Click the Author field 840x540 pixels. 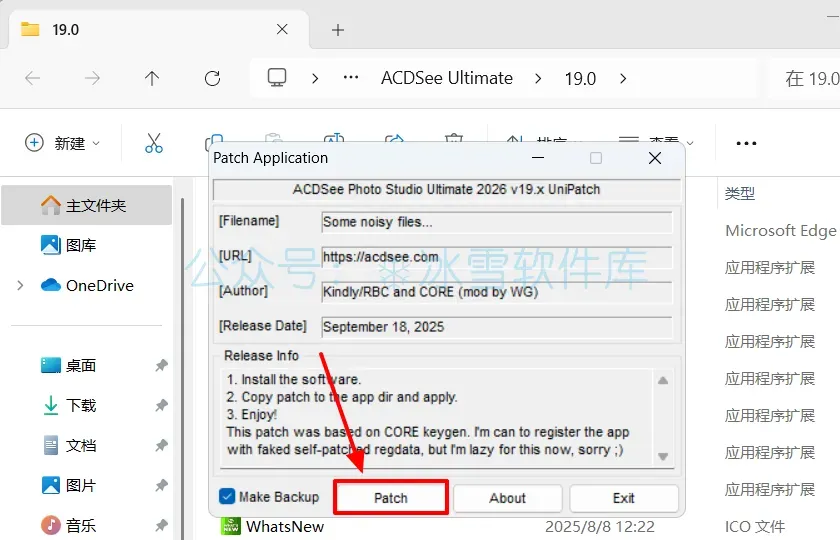click(497, 292)
